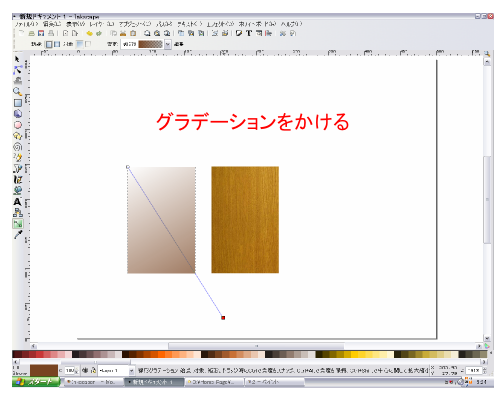Open the 編集 menu

click(x=52, y=24)
